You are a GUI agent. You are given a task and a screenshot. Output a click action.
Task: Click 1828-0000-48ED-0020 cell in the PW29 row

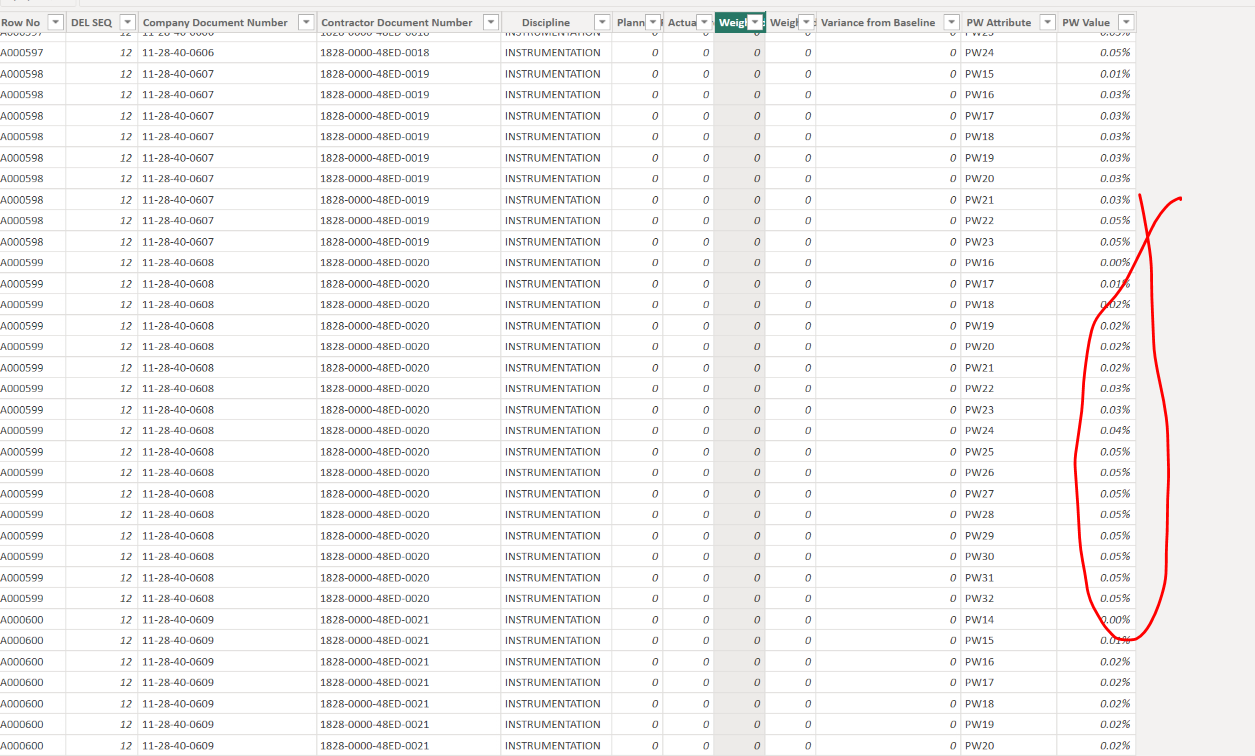[x=408, y=536]
